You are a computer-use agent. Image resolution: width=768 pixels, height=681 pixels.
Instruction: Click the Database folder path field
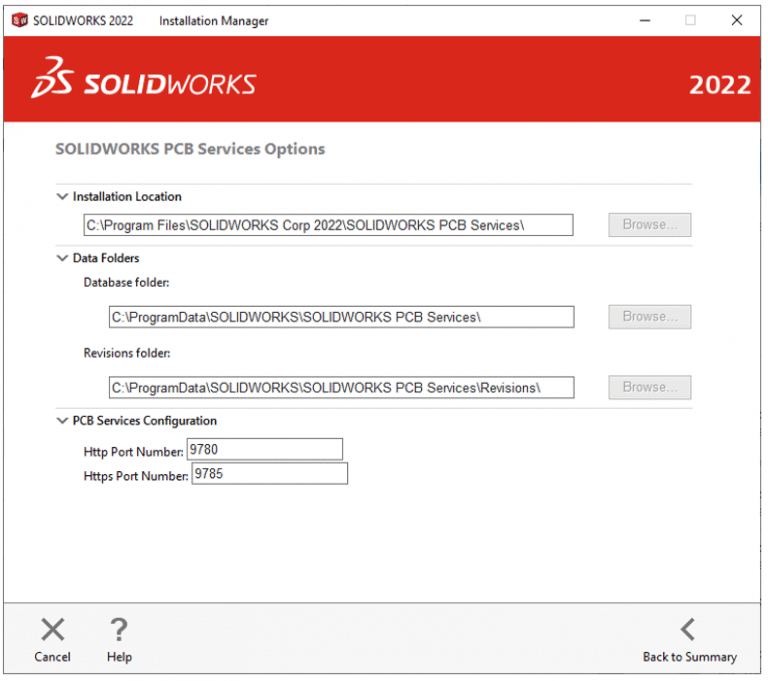tap(341, 317)
